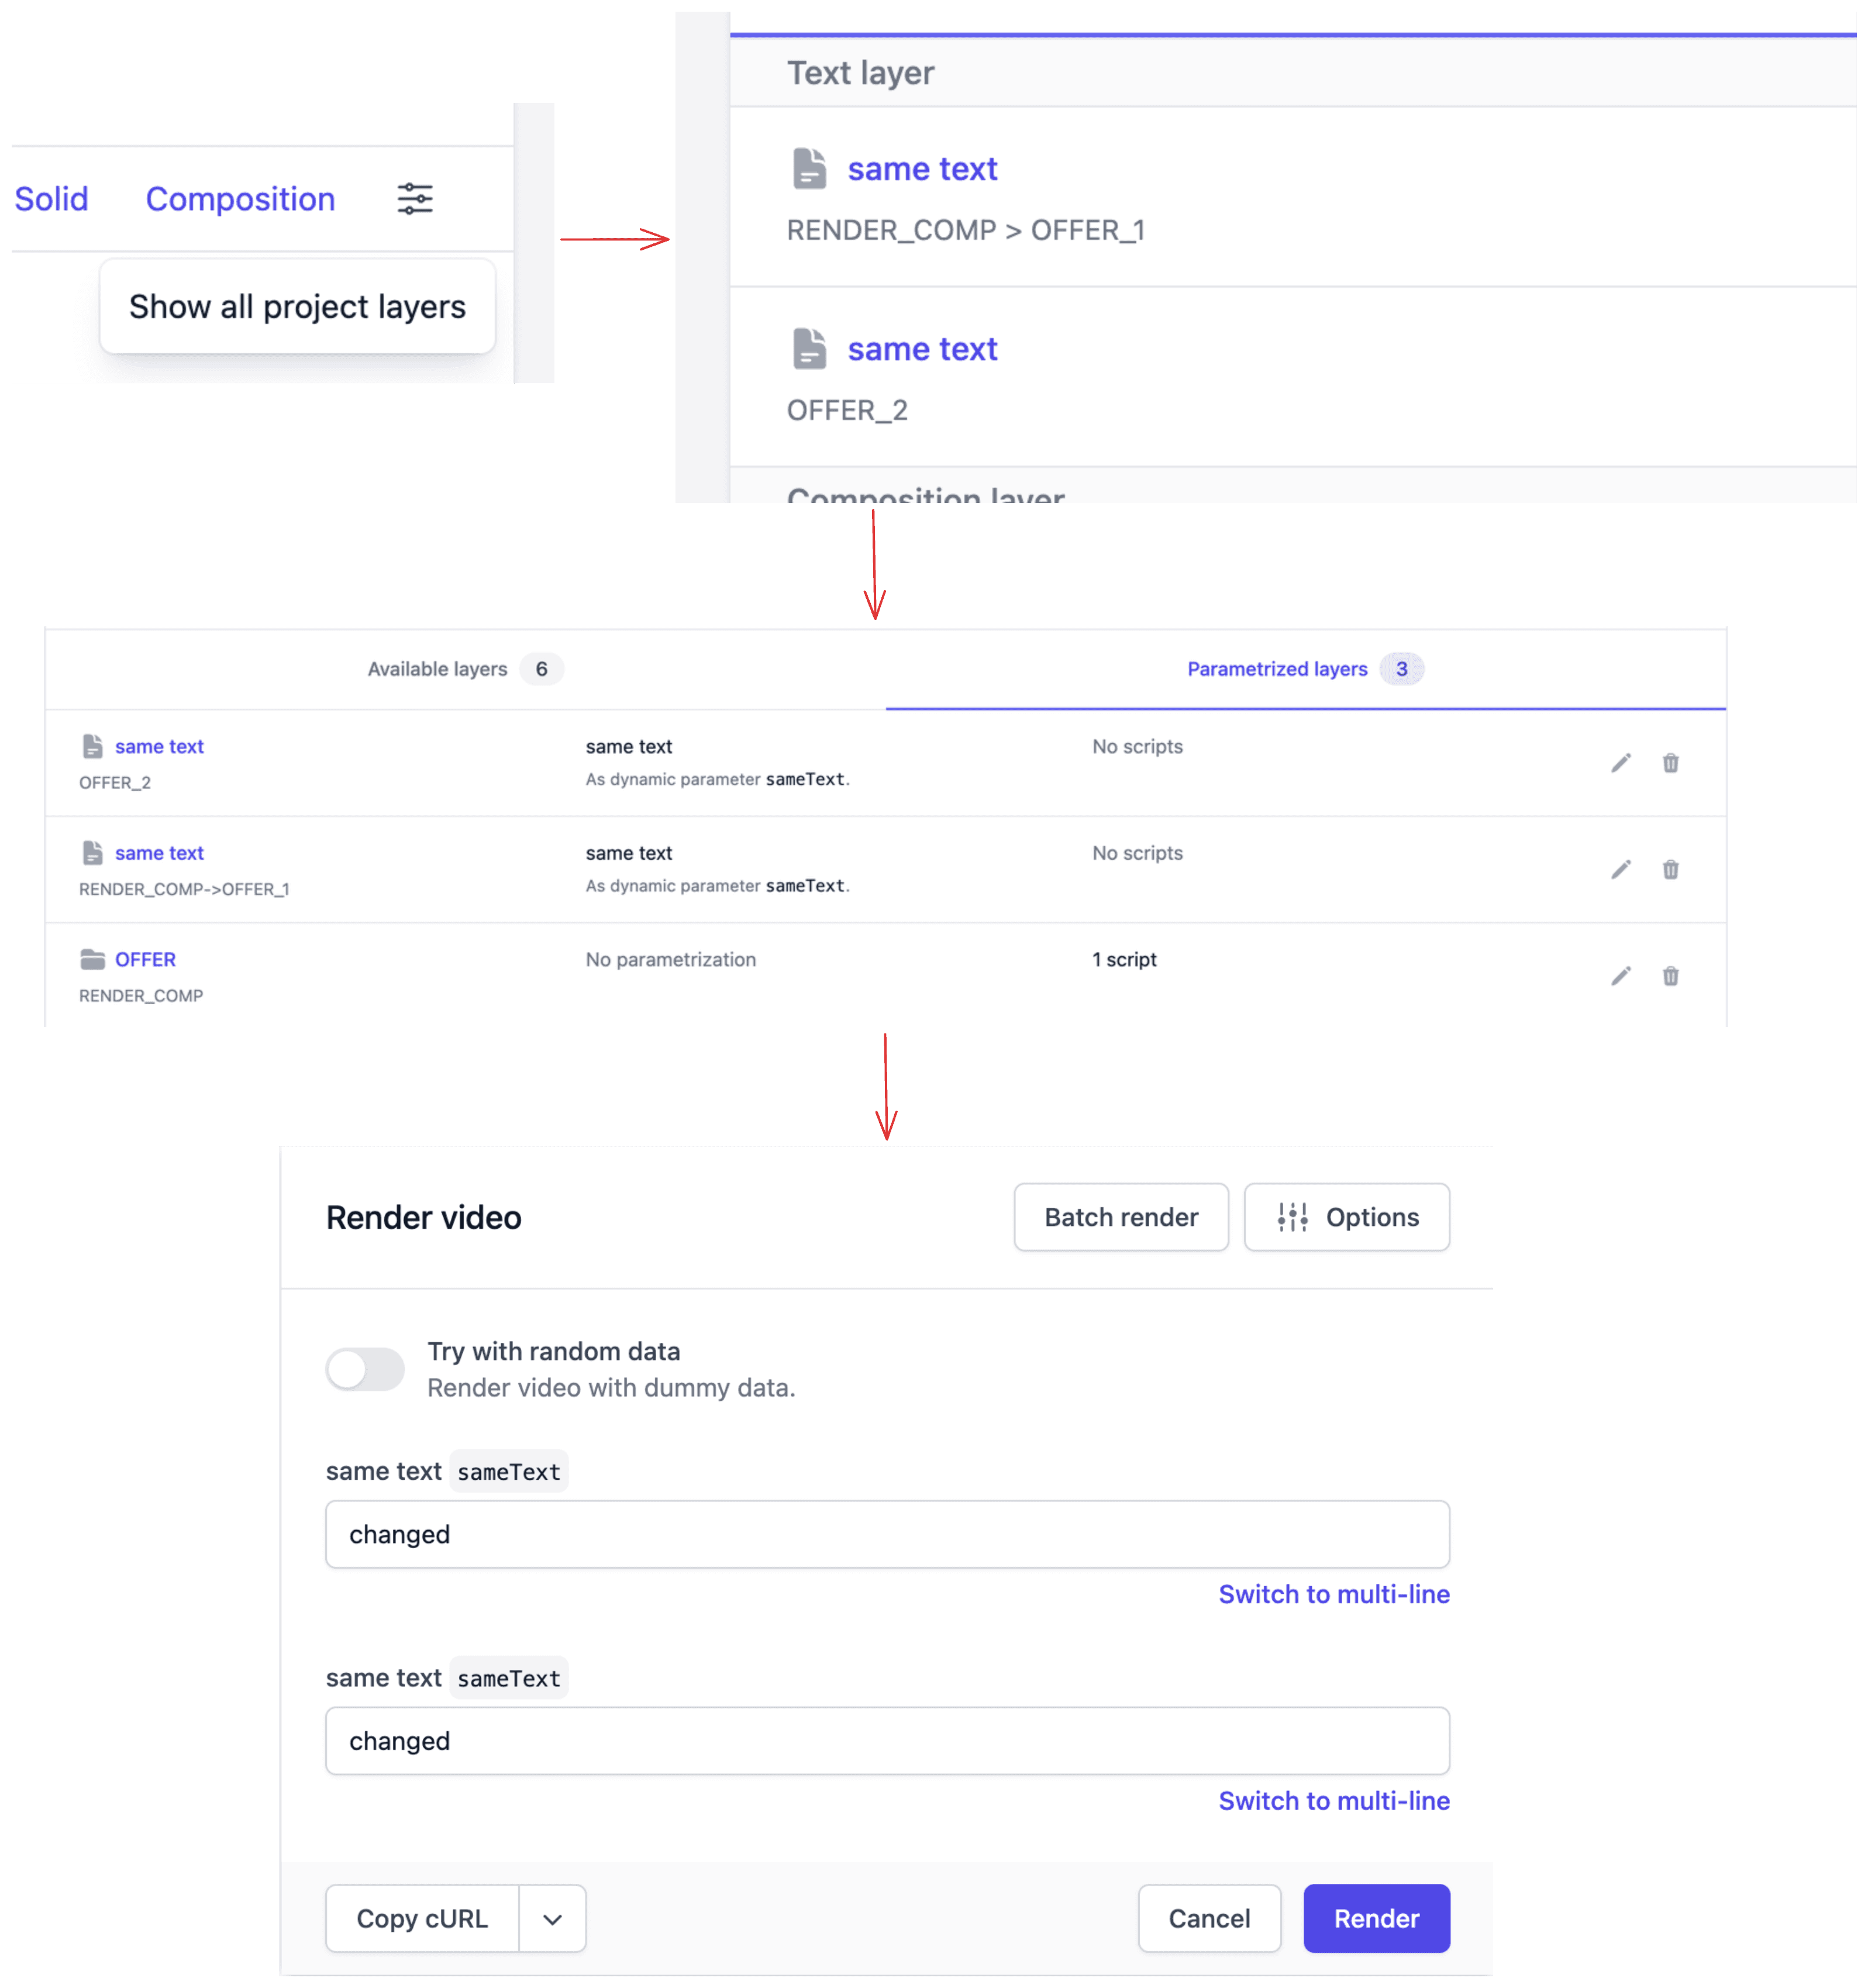Remove the OFFER composition layer with trash icon
Image resolution: width=1868 pixels, height=1988 pixels.
[1670, 975]
